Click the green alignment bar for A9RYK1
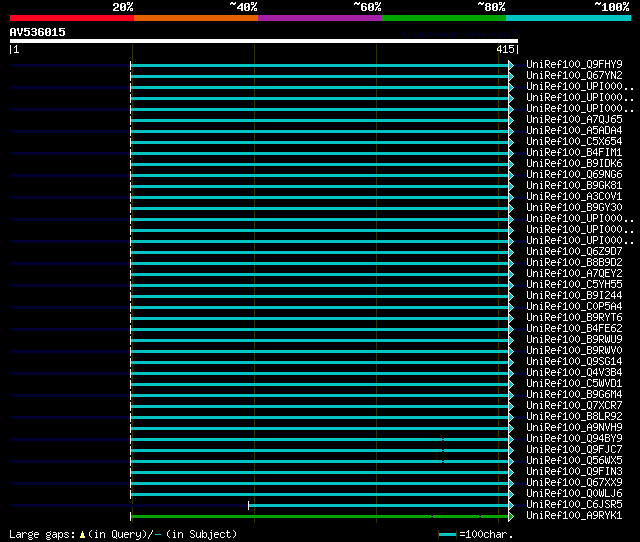Viewport: 640px width, 542px height. (x=320, y=517)
